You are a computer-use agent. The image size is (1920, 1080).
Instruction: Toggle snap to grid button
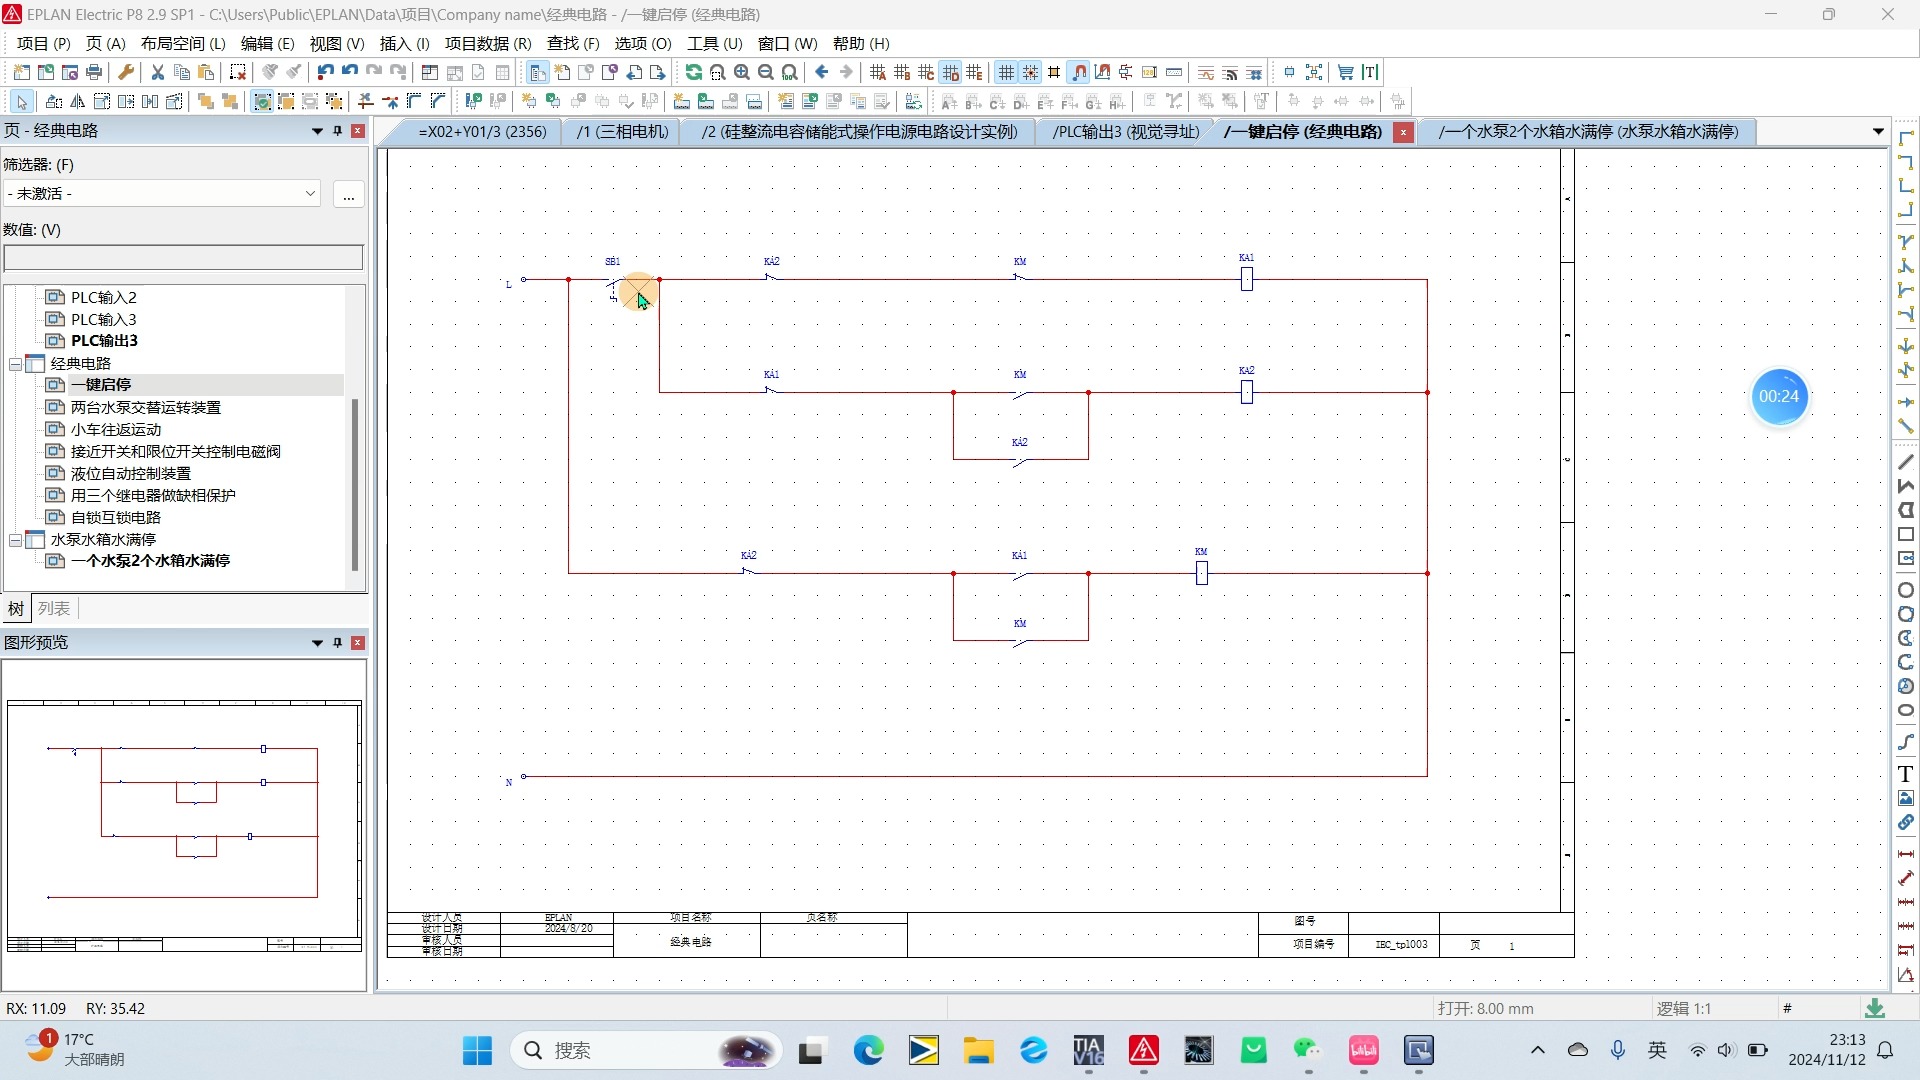click(x=1030, y=72)
